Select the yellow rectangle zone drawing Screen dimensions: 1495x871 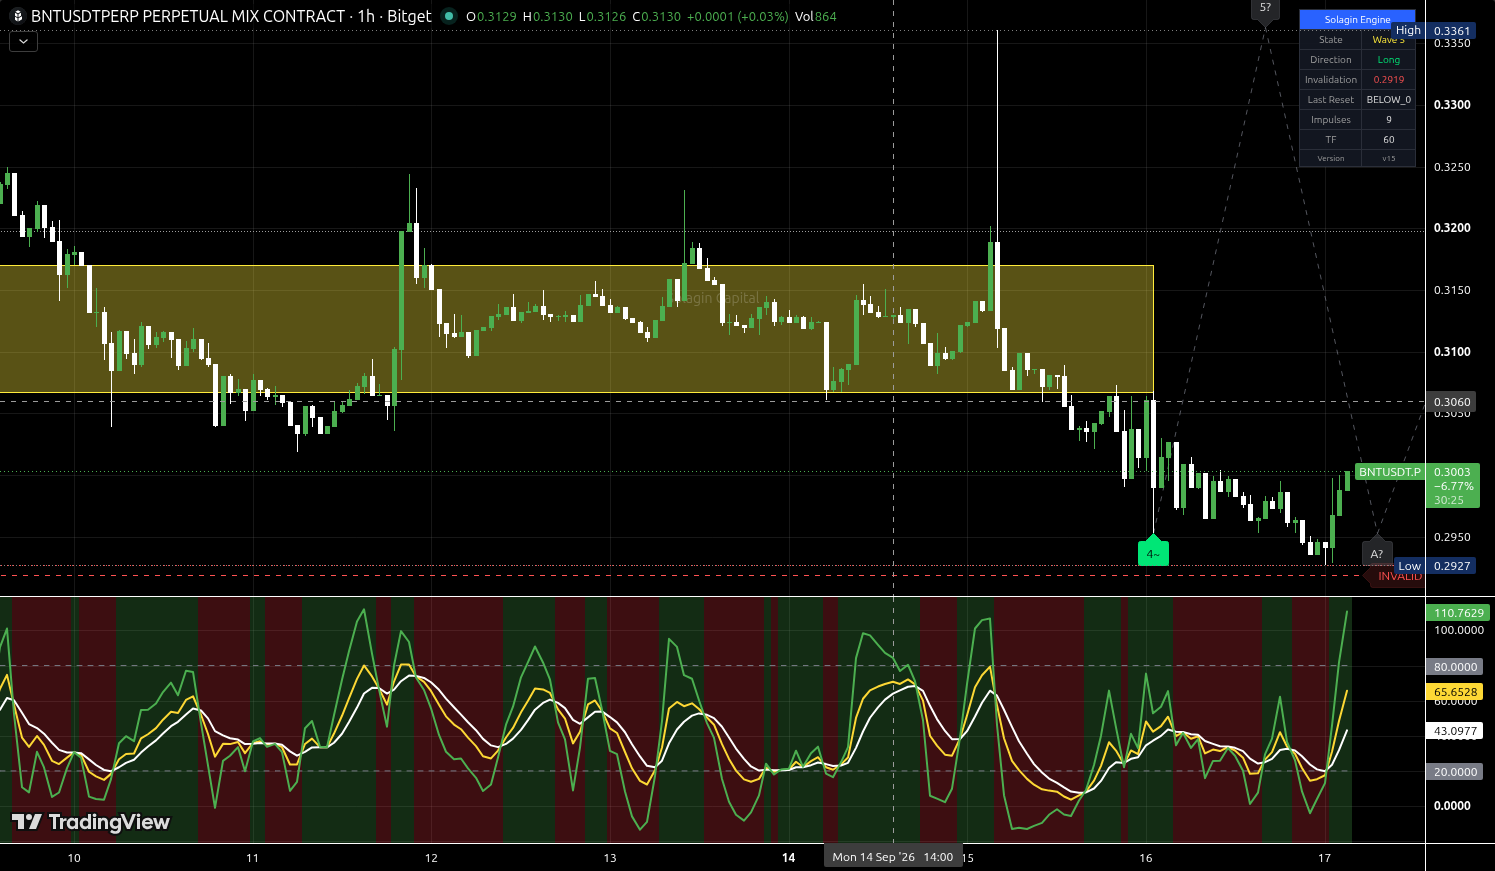[x=577, y=329]
